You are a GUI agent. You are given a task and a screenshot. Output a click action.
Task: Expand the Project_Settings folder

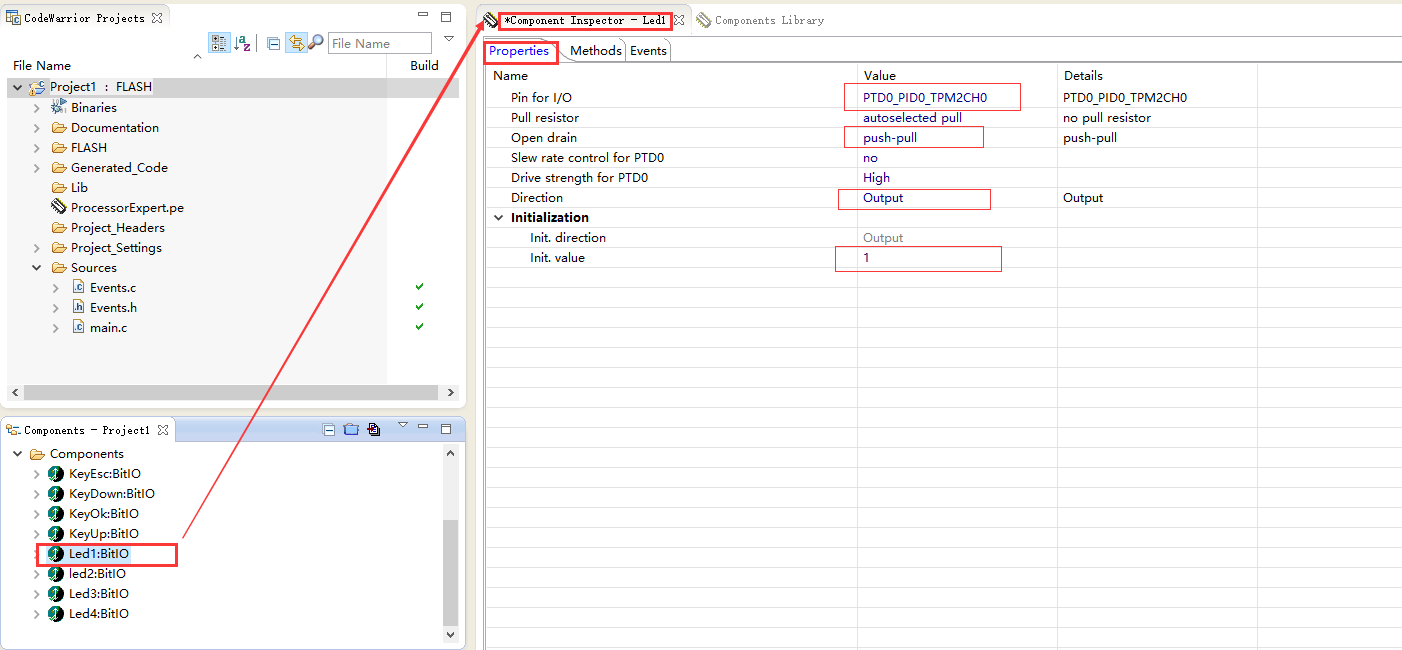[x=37, y=248]
